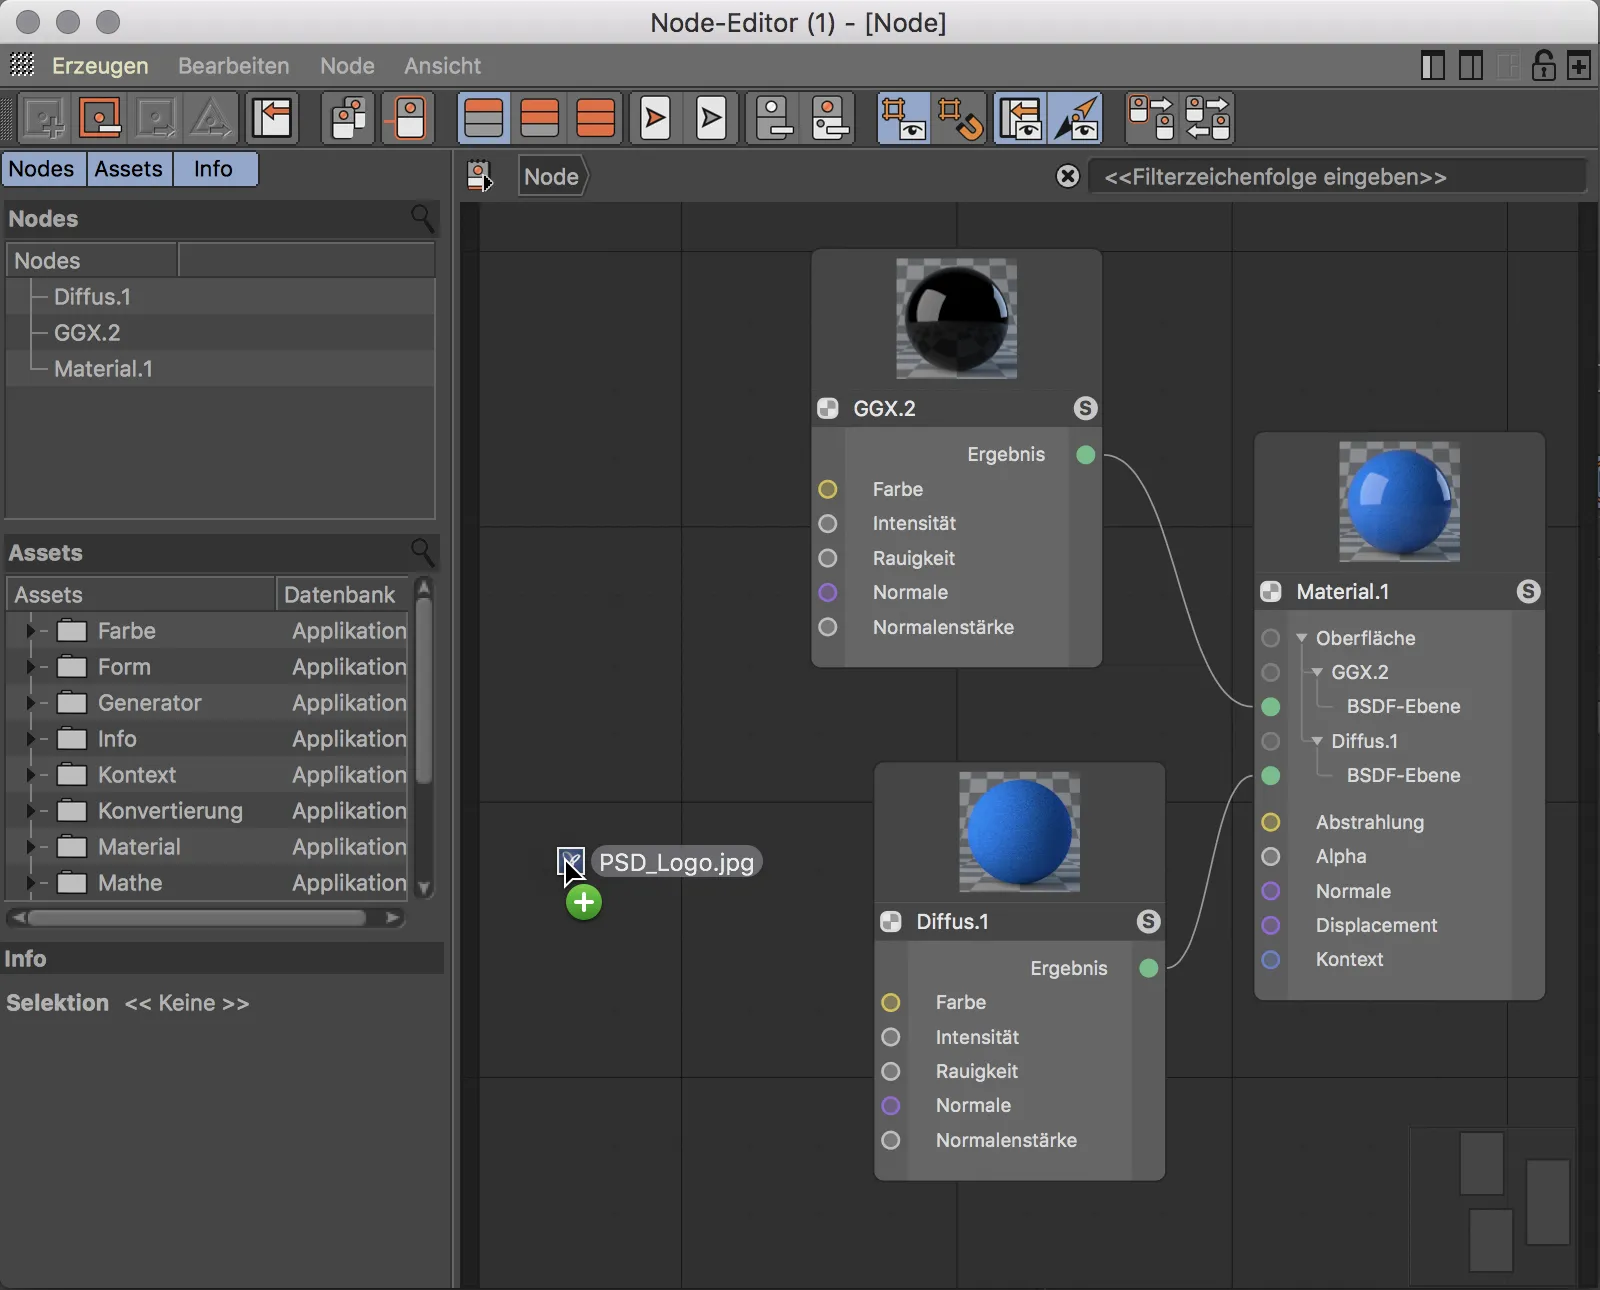Screen dimensions: 1600x1290
Task: Select the second port display mode icon
Action: 540,118
